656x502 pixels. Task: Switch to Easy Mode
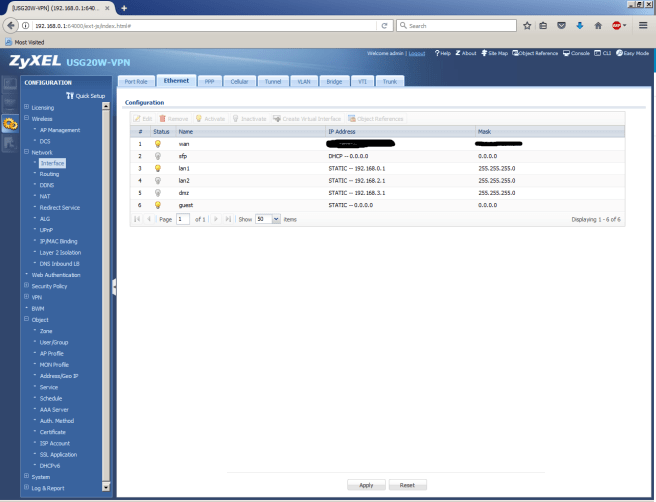(634, 53)
